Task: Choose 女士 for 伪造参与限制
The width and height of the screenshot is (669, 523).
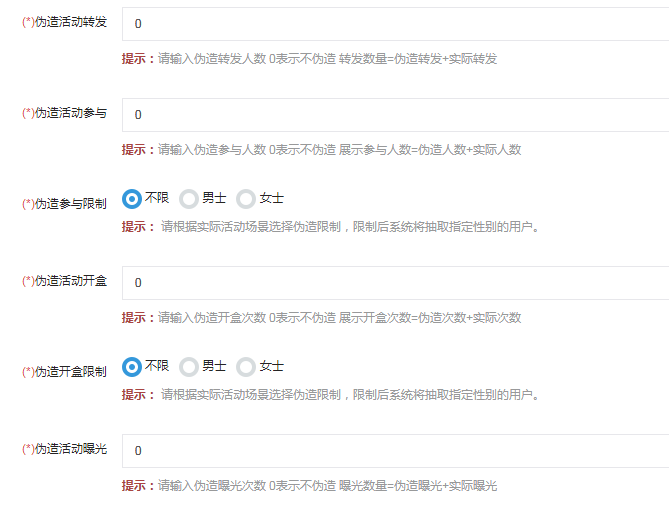Action: point(246,199)
